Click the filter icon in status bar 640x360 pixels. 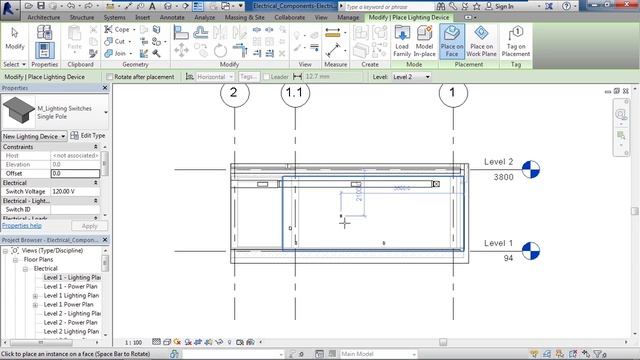click(x=599, y=354)
